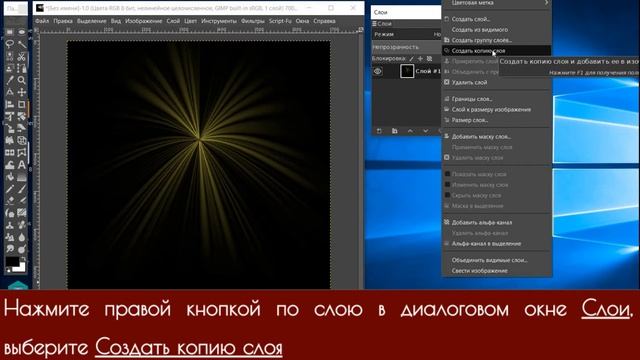
Task: Select the Airbrush tool
Action: [22, 201]
